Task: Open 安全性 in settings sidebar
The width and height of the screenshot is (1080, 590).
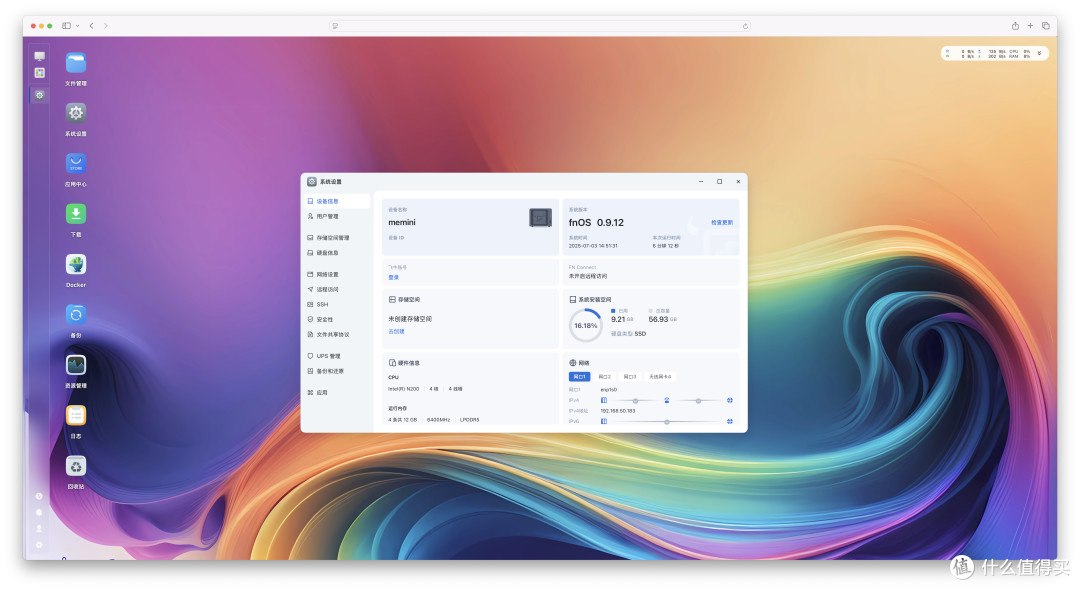Action: coord(337,319)
